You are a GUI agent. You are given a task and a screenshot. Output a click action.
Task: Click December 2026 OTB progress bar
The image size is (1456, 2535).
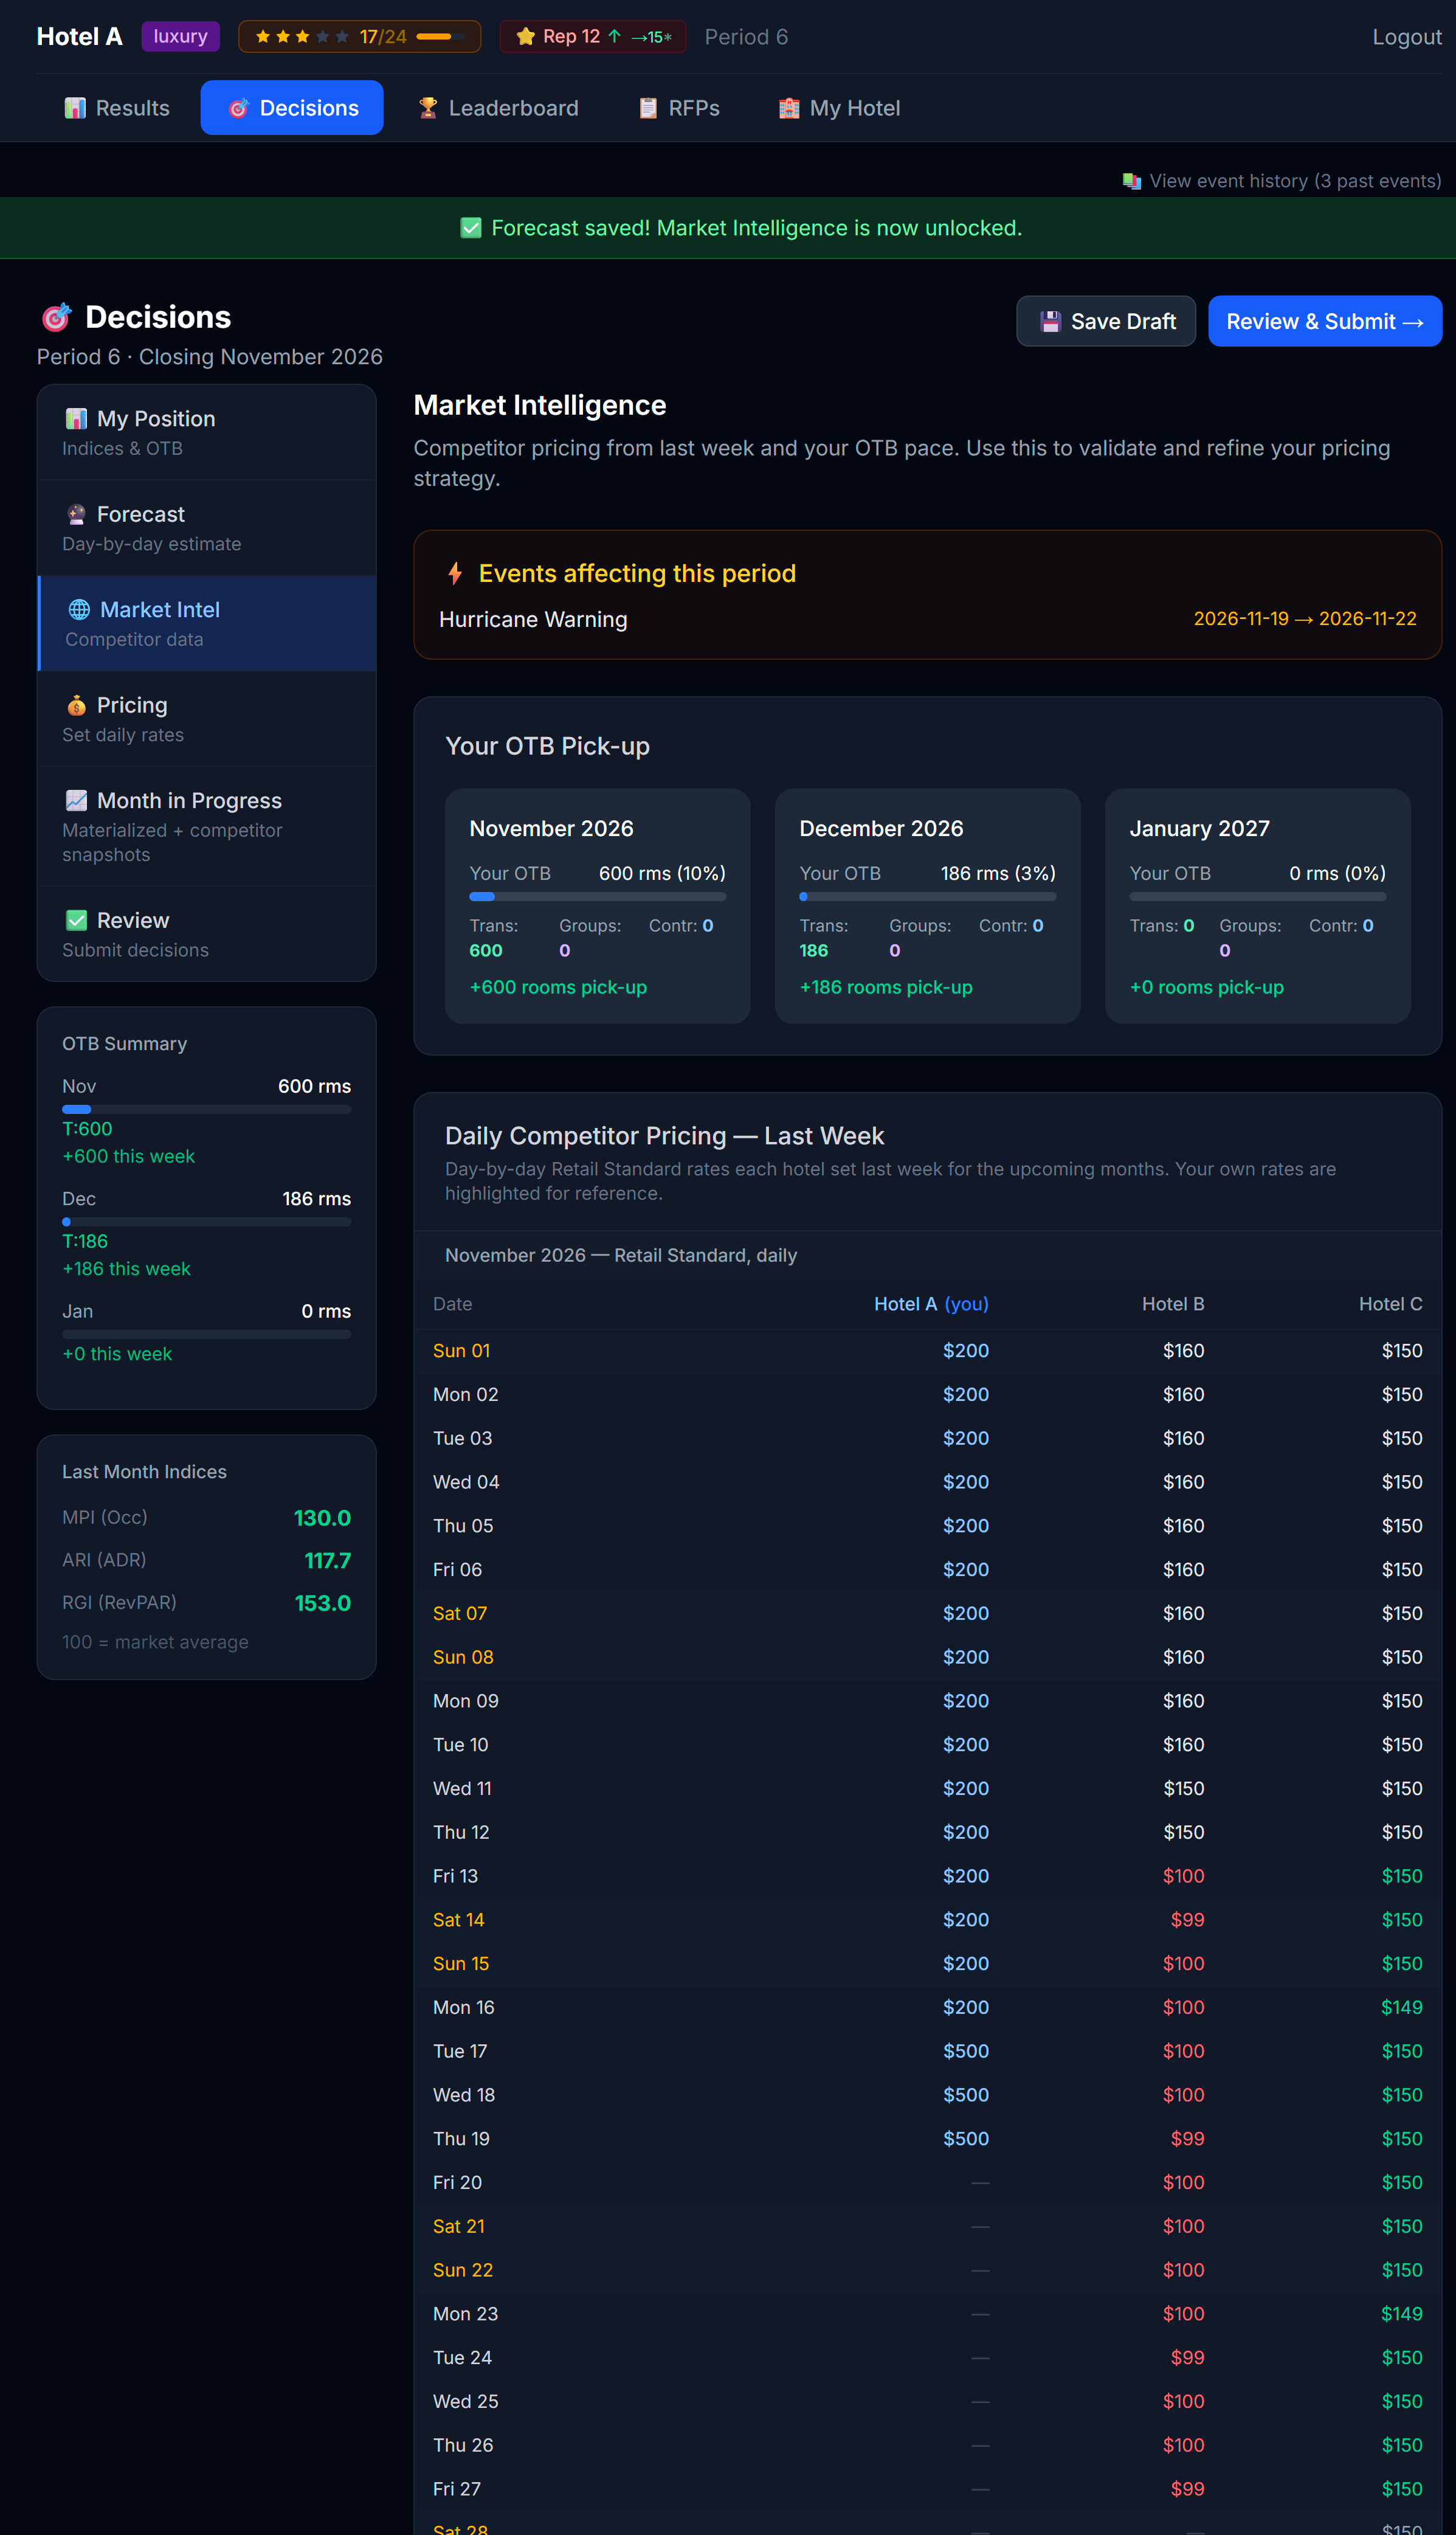click(x=928, y=897)
